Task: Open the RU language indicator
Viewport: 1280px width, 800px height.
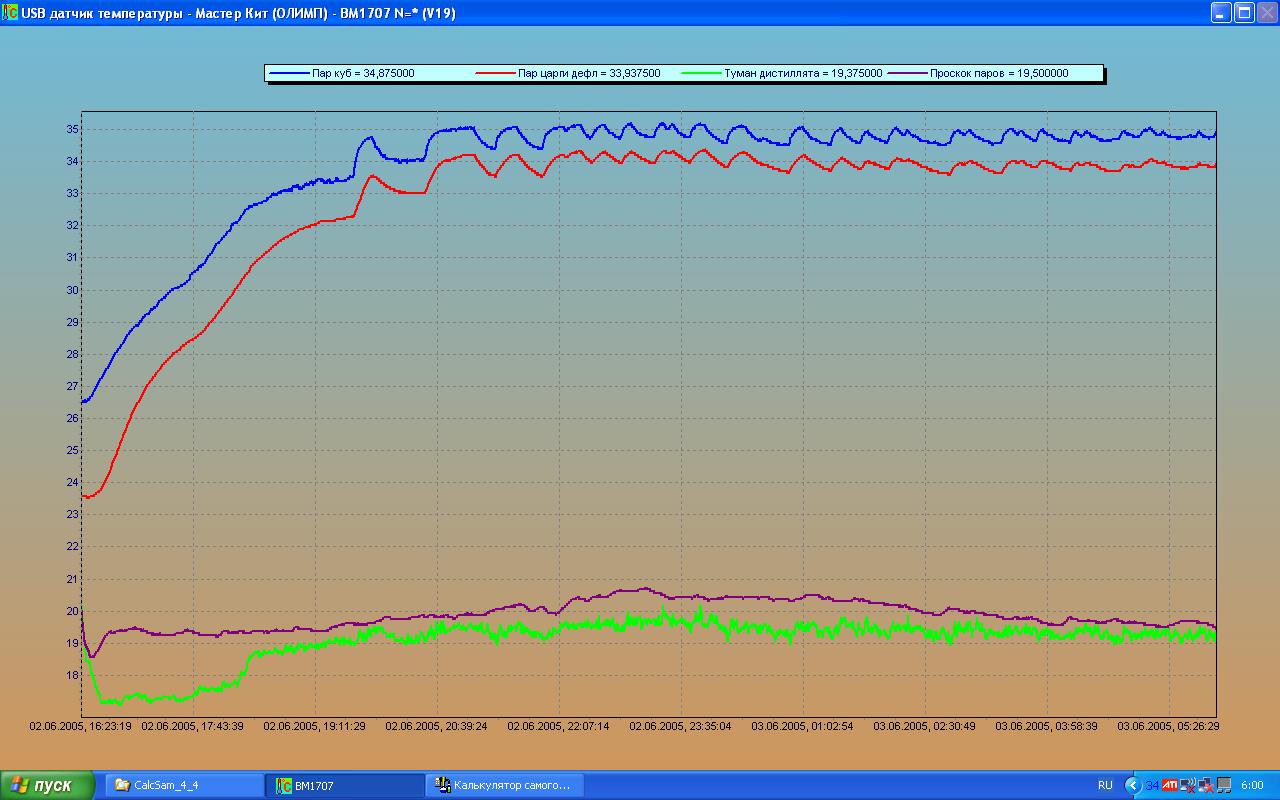Action: pos(1105,785)
